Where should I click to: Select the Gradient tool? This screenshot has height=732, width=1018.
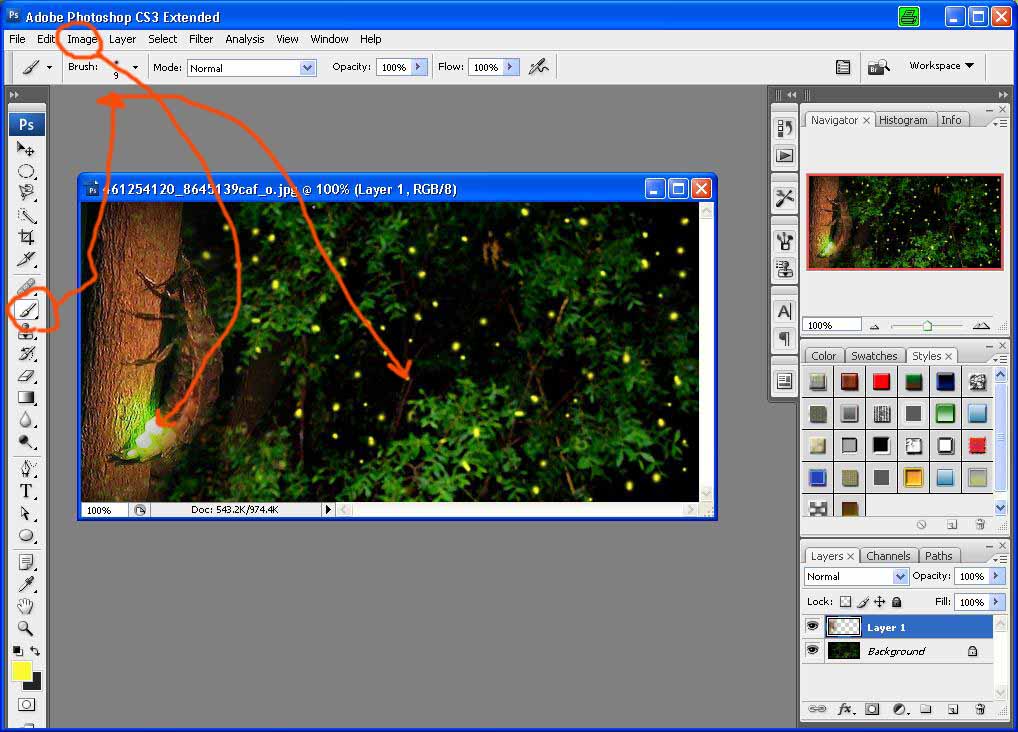coord(27,398)
